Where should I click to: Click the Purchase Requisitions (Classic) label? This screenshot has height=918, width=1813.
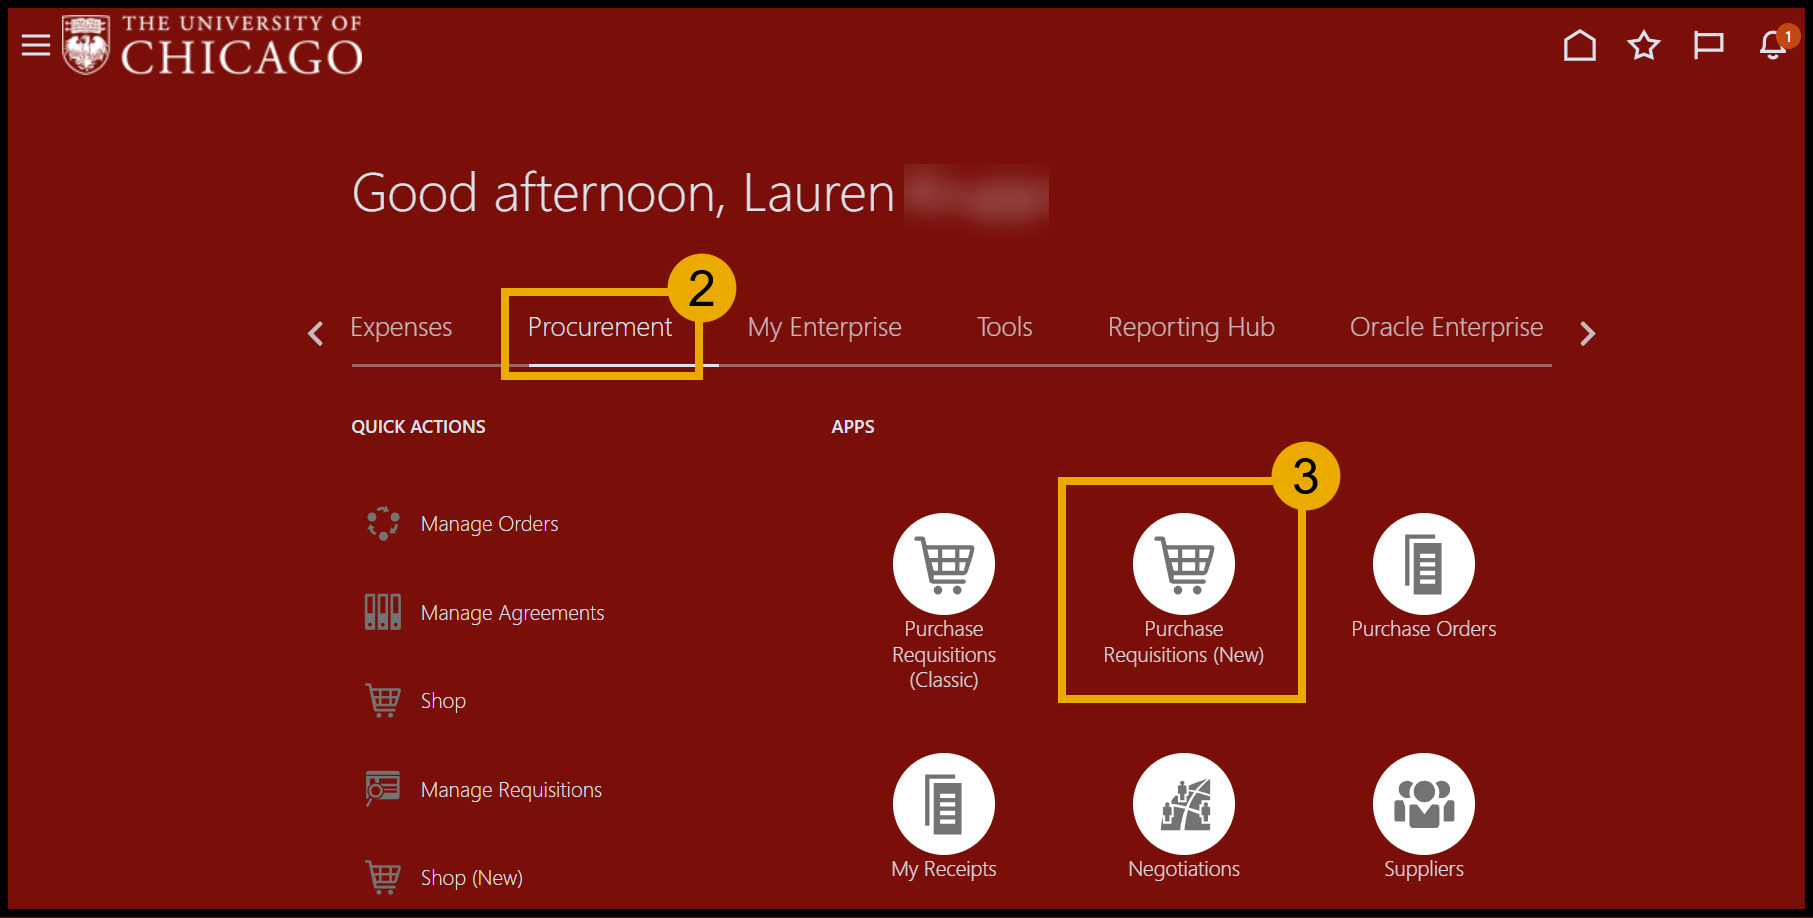[944, 655]
